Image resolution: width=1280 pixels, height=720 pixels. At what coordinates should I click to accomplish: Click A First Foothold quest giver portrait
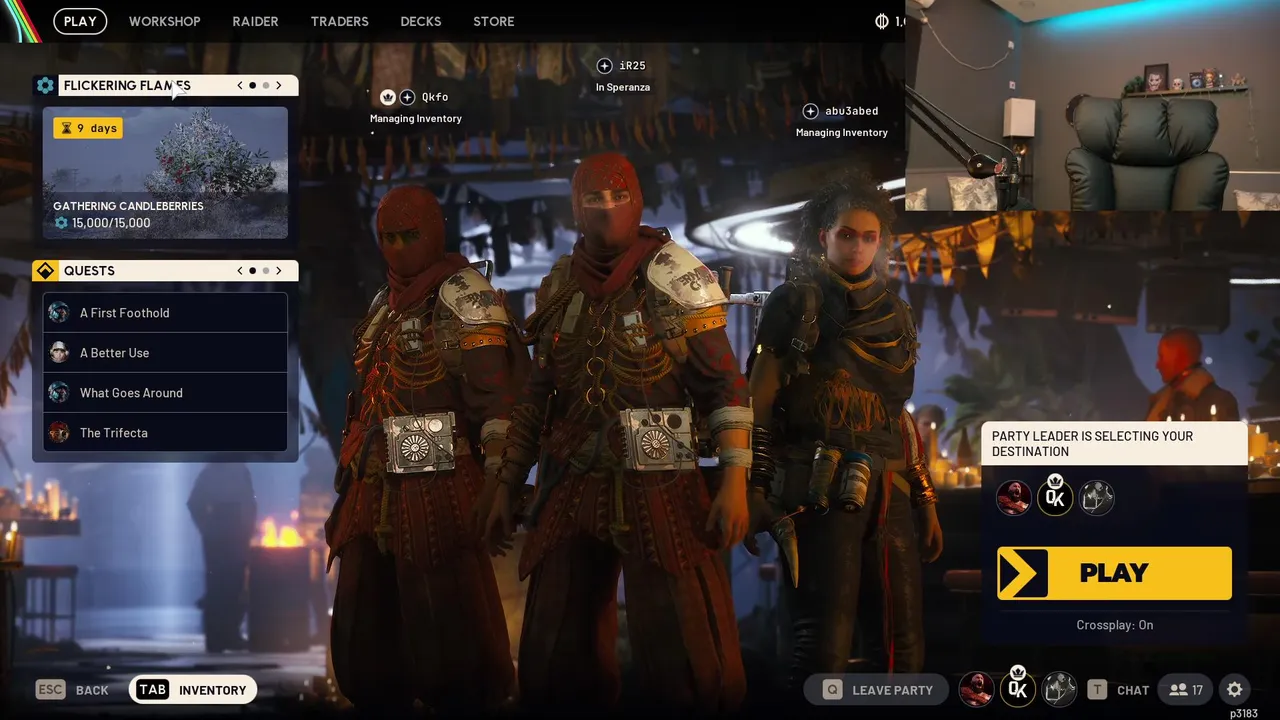pyautogui.click(x=59, y=313)
